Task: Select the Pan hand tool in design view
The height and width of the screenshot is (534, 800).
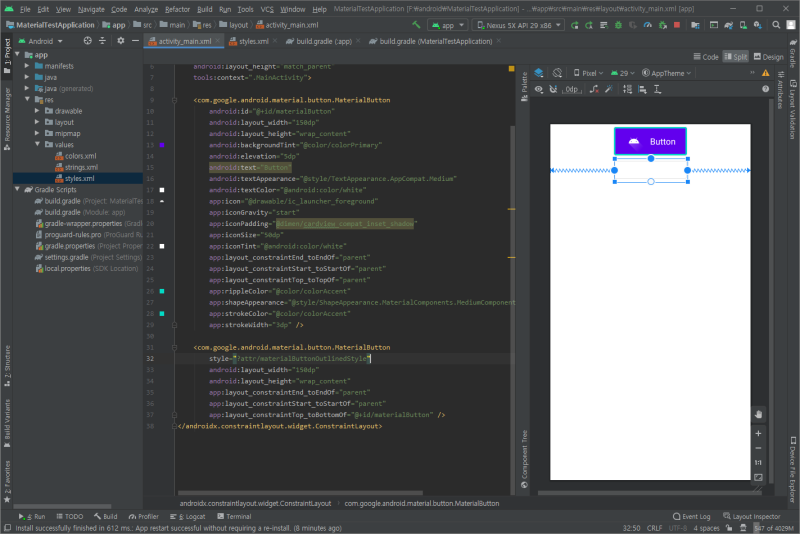Action: (x=758, y=414)
